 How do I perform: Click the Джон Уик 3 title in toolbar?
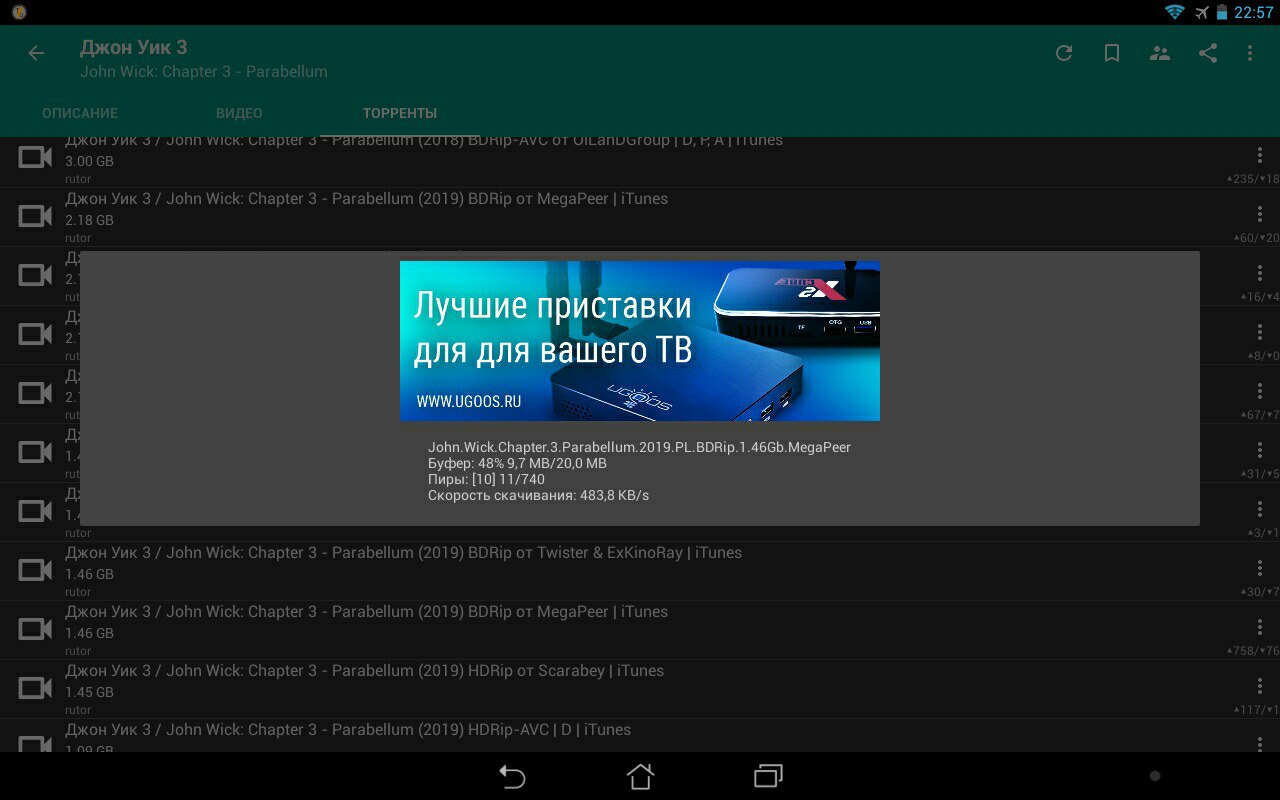(133, 47)
